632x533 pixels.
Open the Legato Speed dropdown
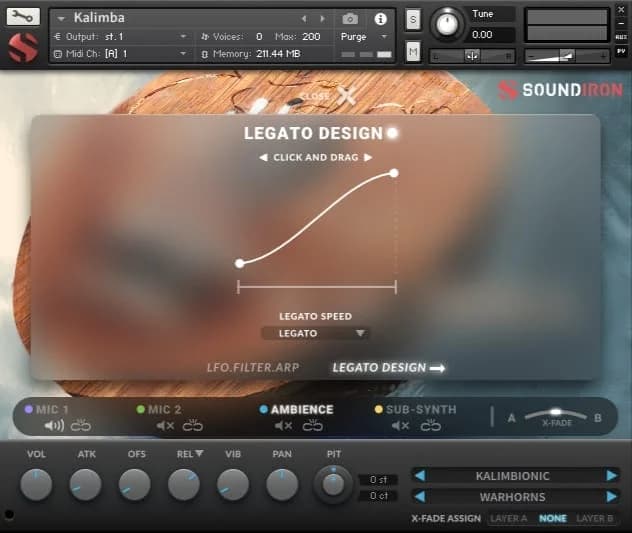tap(315, 333)
